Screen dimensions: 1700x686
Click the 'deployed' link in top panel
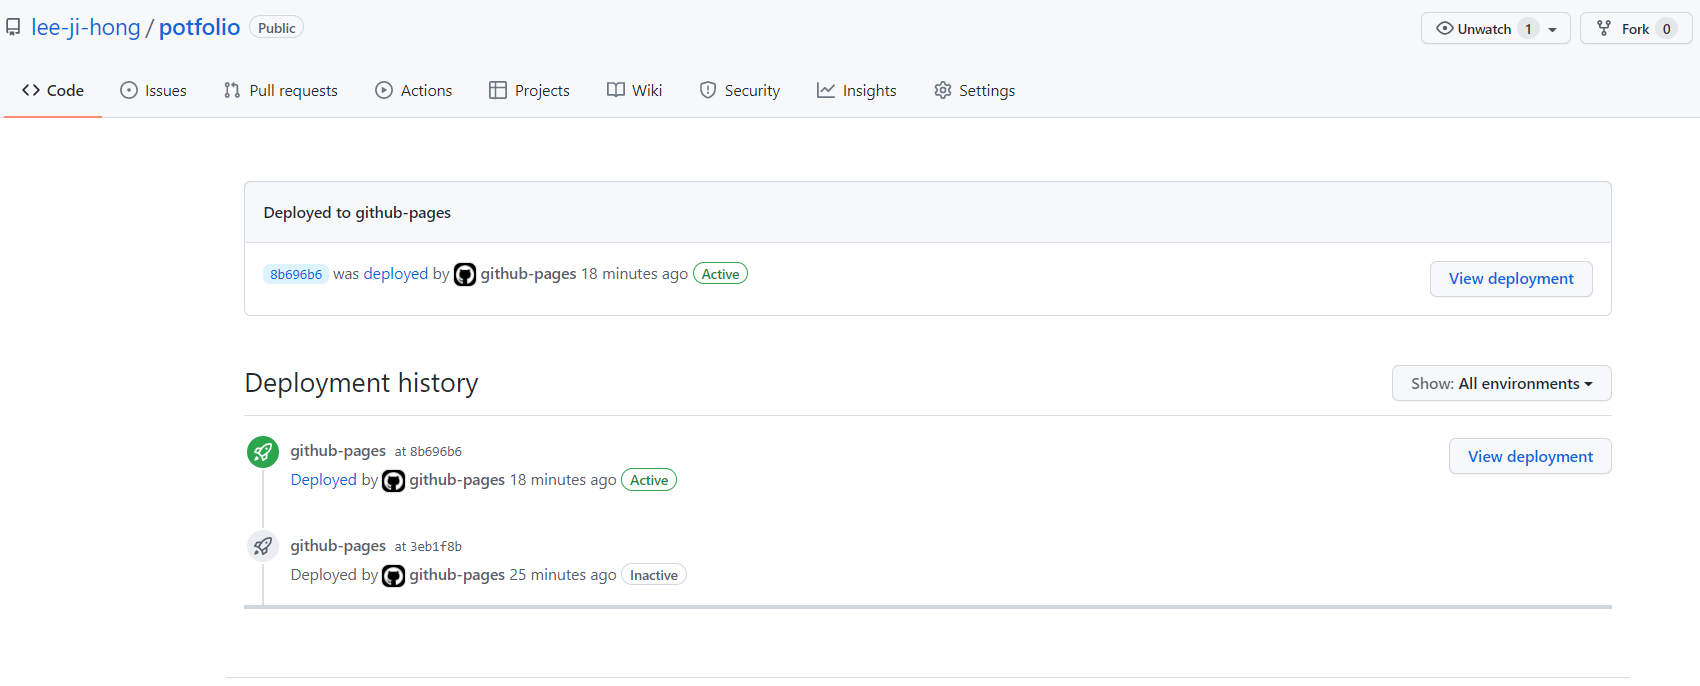pyautogui.click(x=396, y=274)
